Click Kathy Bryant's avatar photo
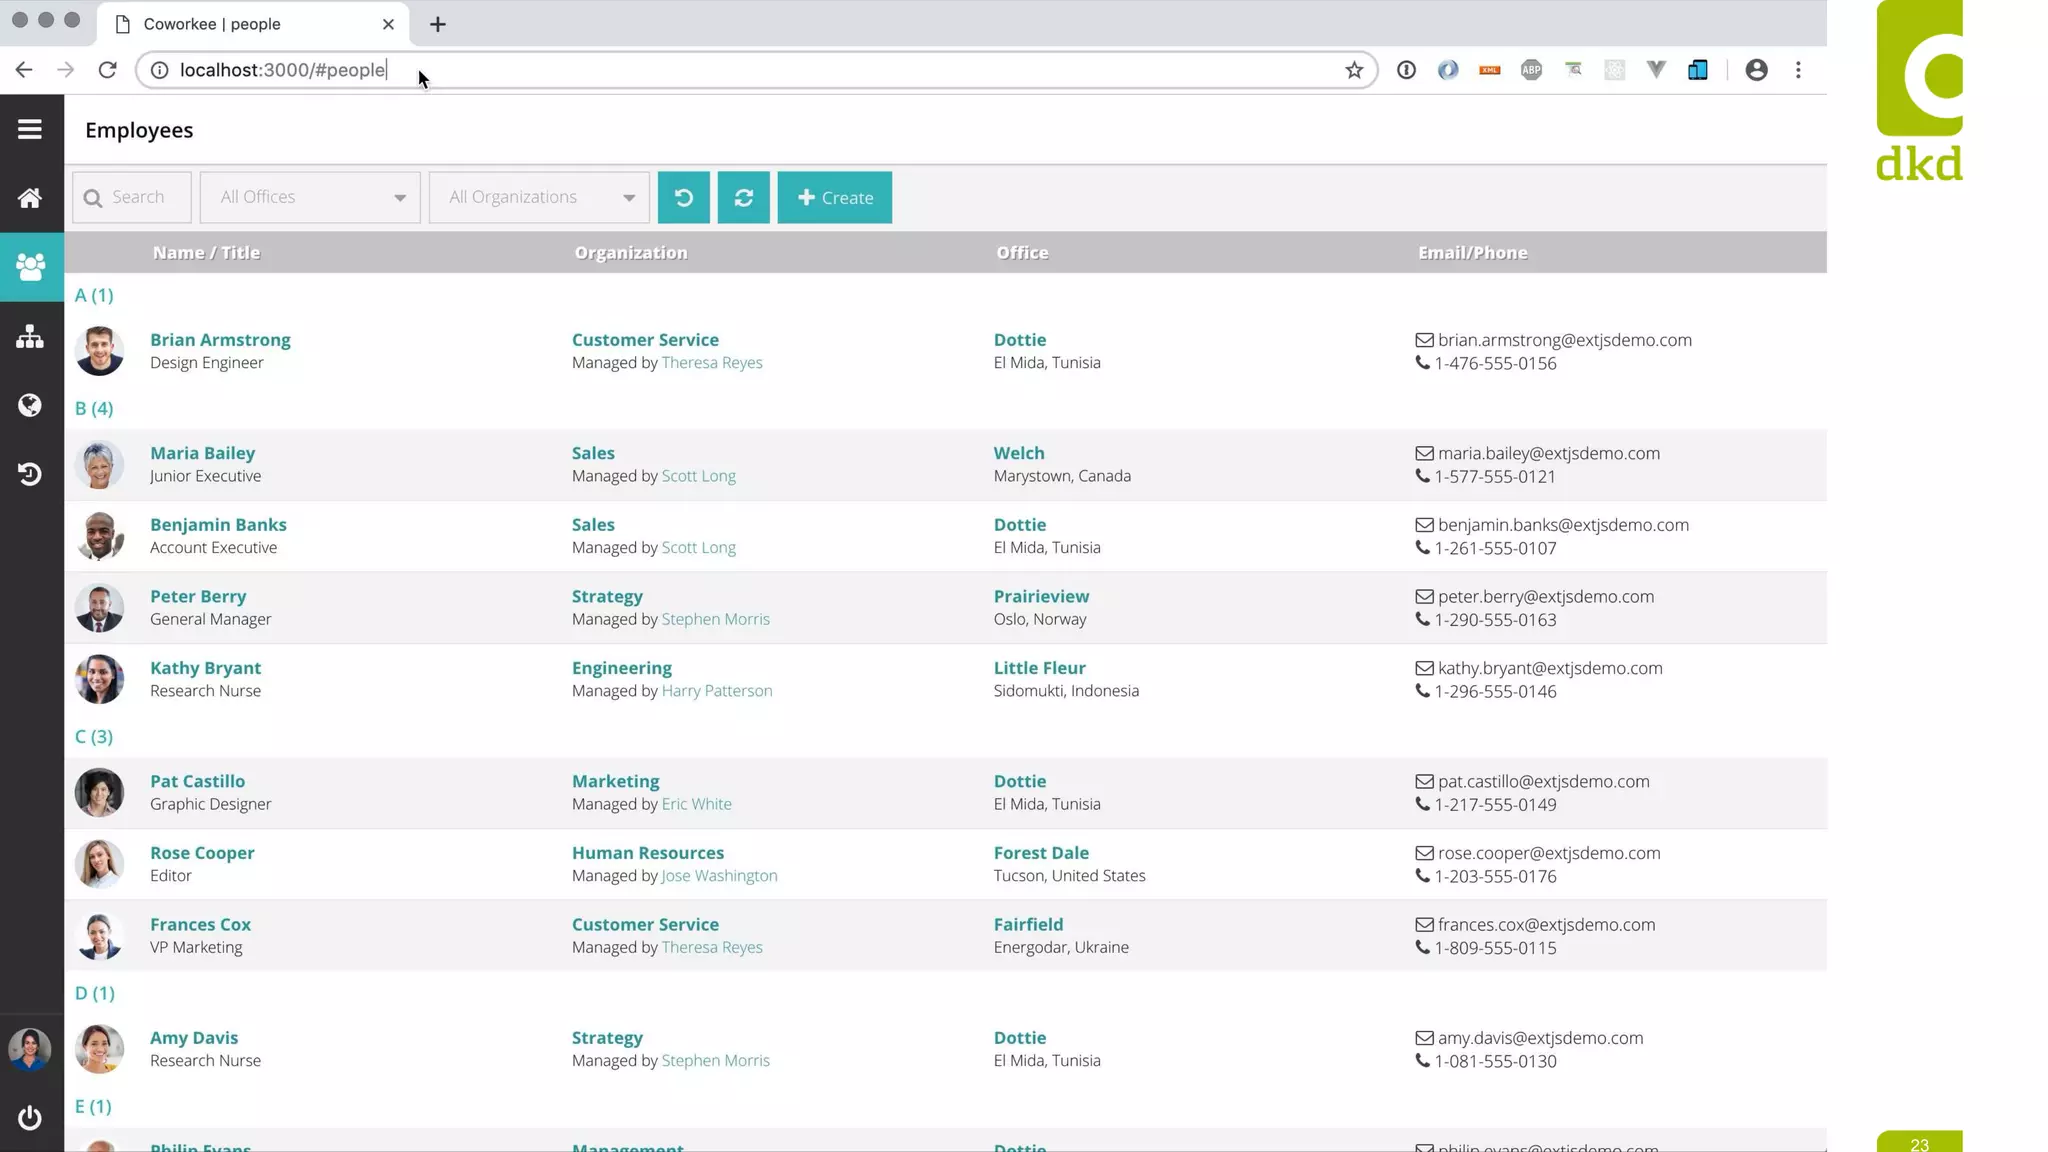This screenshot has height=1152, width=2048. pos(99,679)
